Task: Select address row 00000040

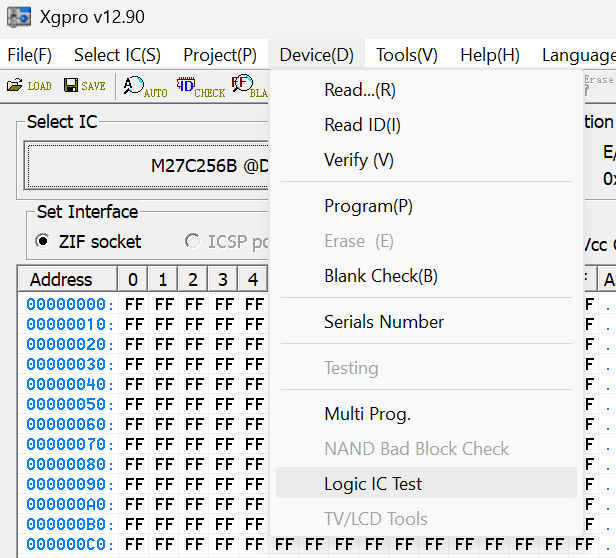Action: click(70, 384)
